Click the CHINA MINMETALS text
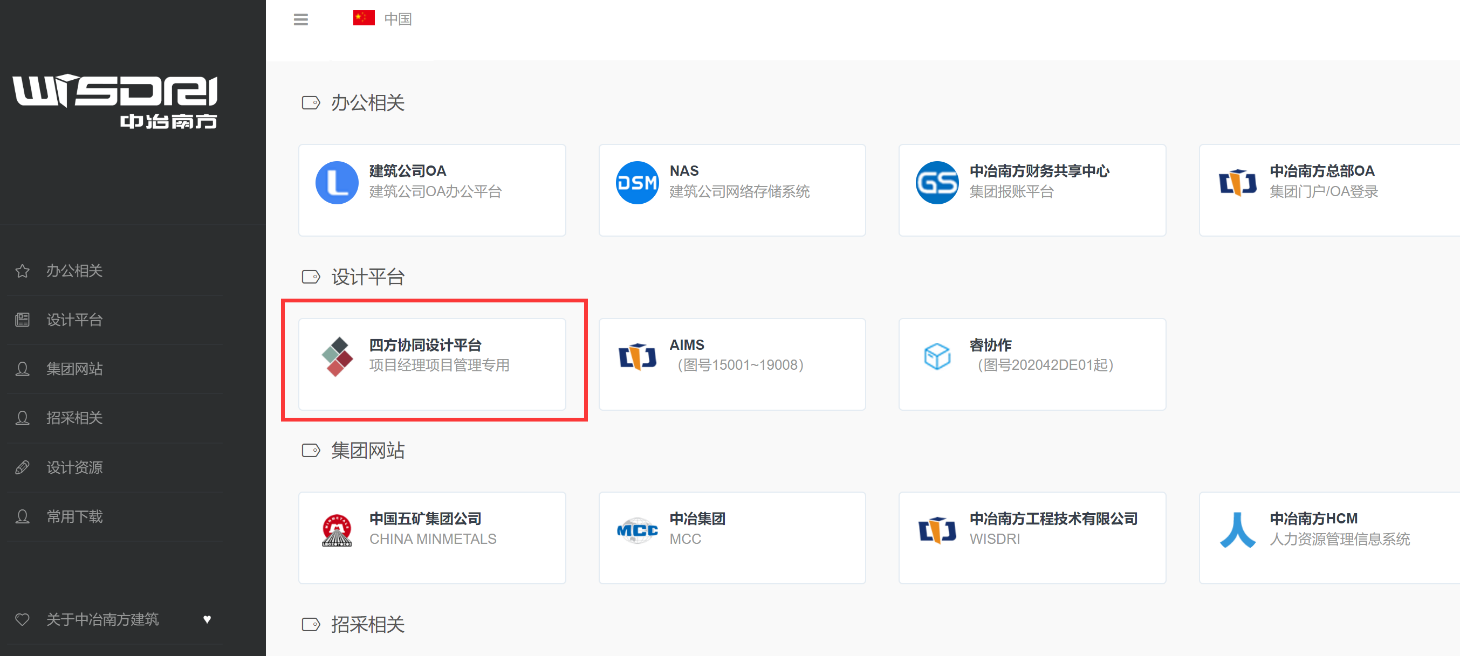 pos(433,539)
